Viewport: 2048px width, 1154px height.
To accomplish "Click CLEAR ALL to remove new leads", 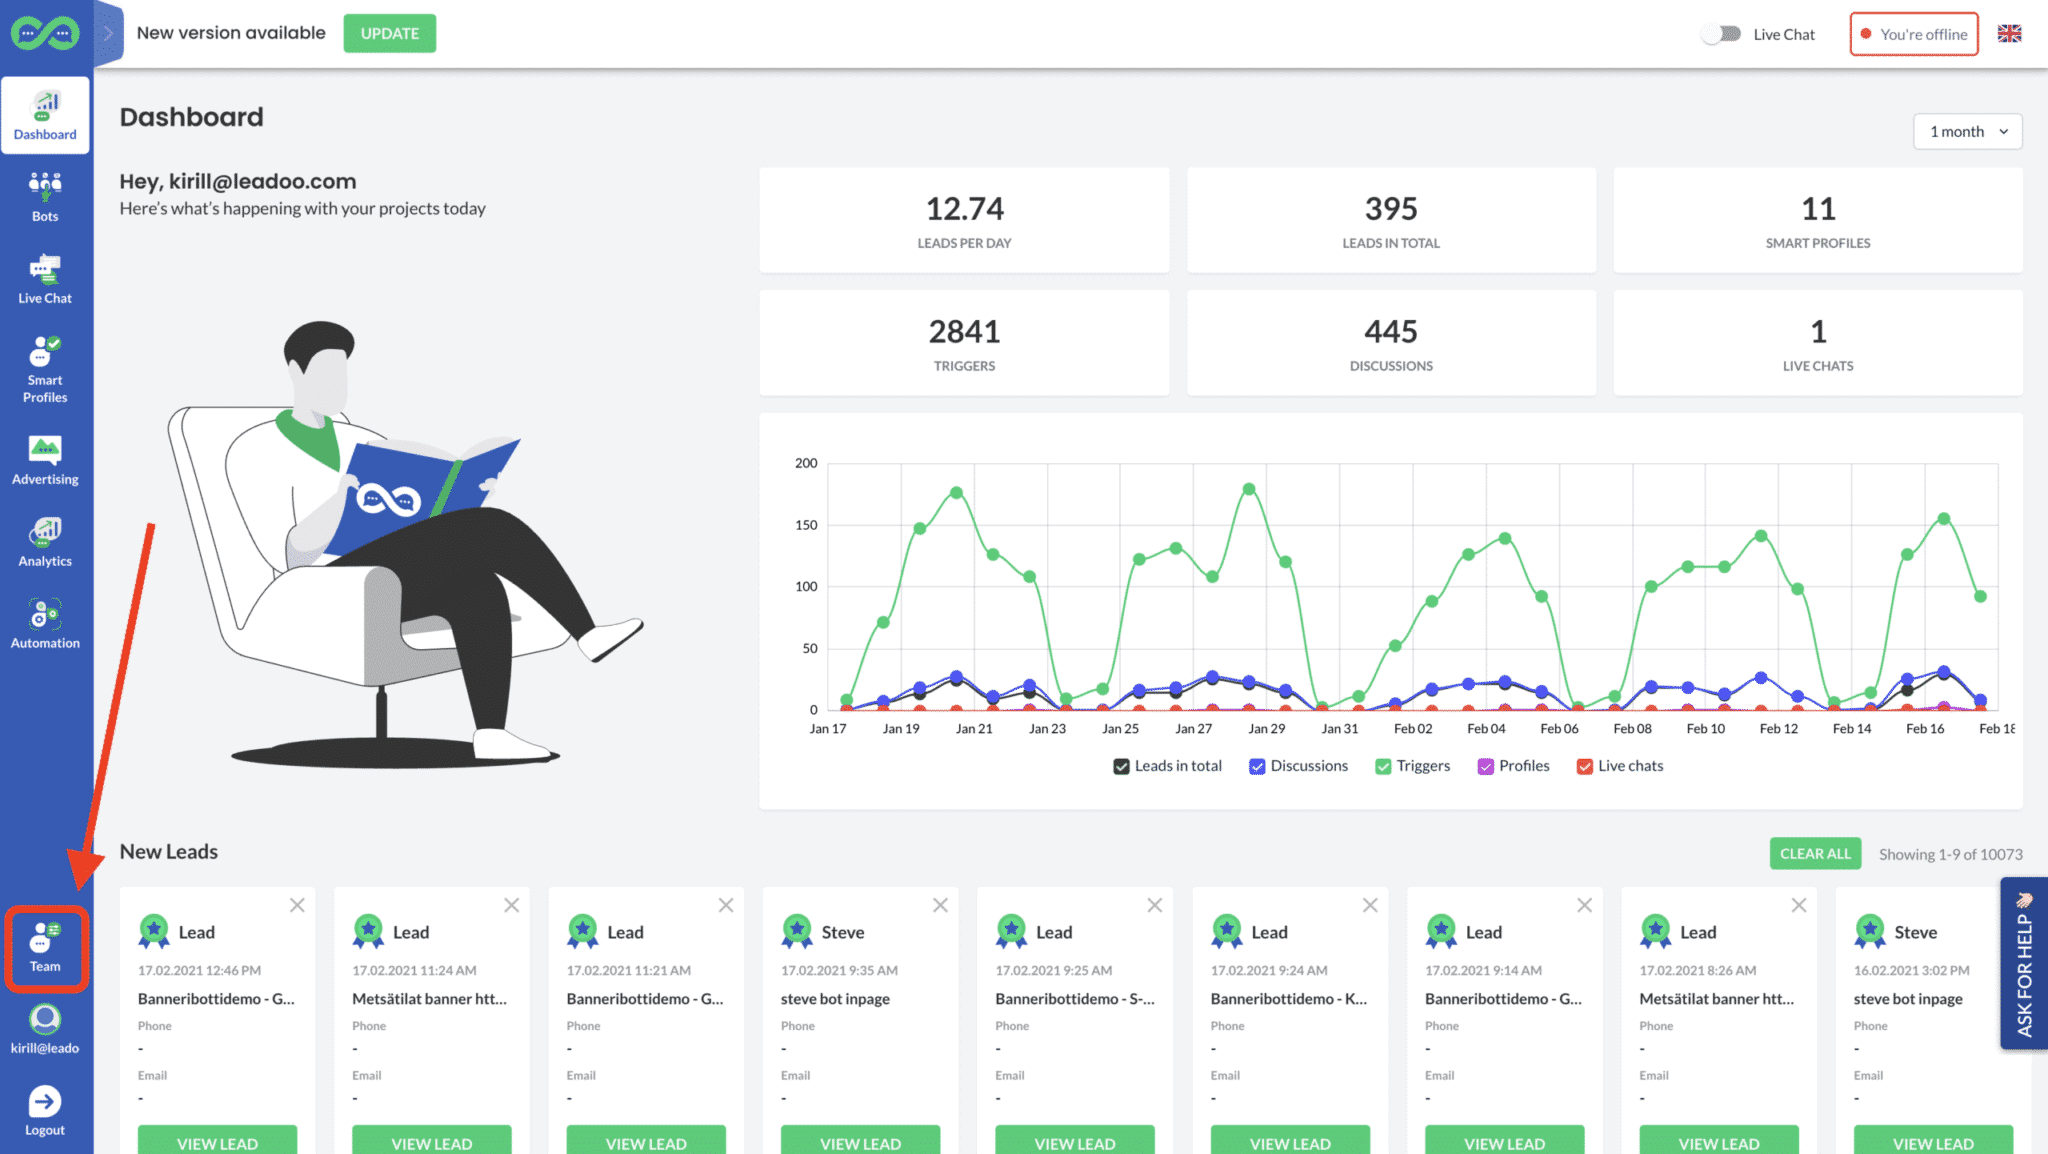I will (x=1814, y=853).
